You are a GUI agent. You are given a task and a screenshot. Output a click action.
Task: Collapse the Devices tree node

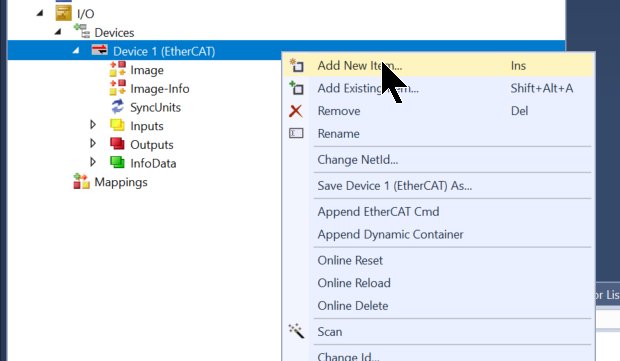click(x=58, y=32)
